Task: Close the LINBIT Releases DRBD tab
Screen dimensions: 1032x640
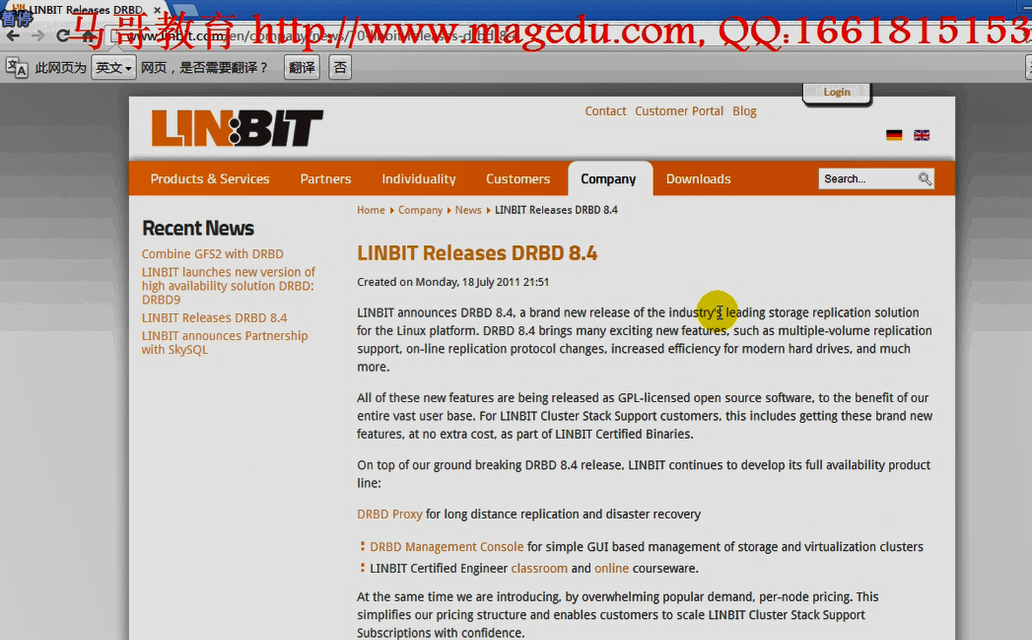Action: click(x=157, y=10)
